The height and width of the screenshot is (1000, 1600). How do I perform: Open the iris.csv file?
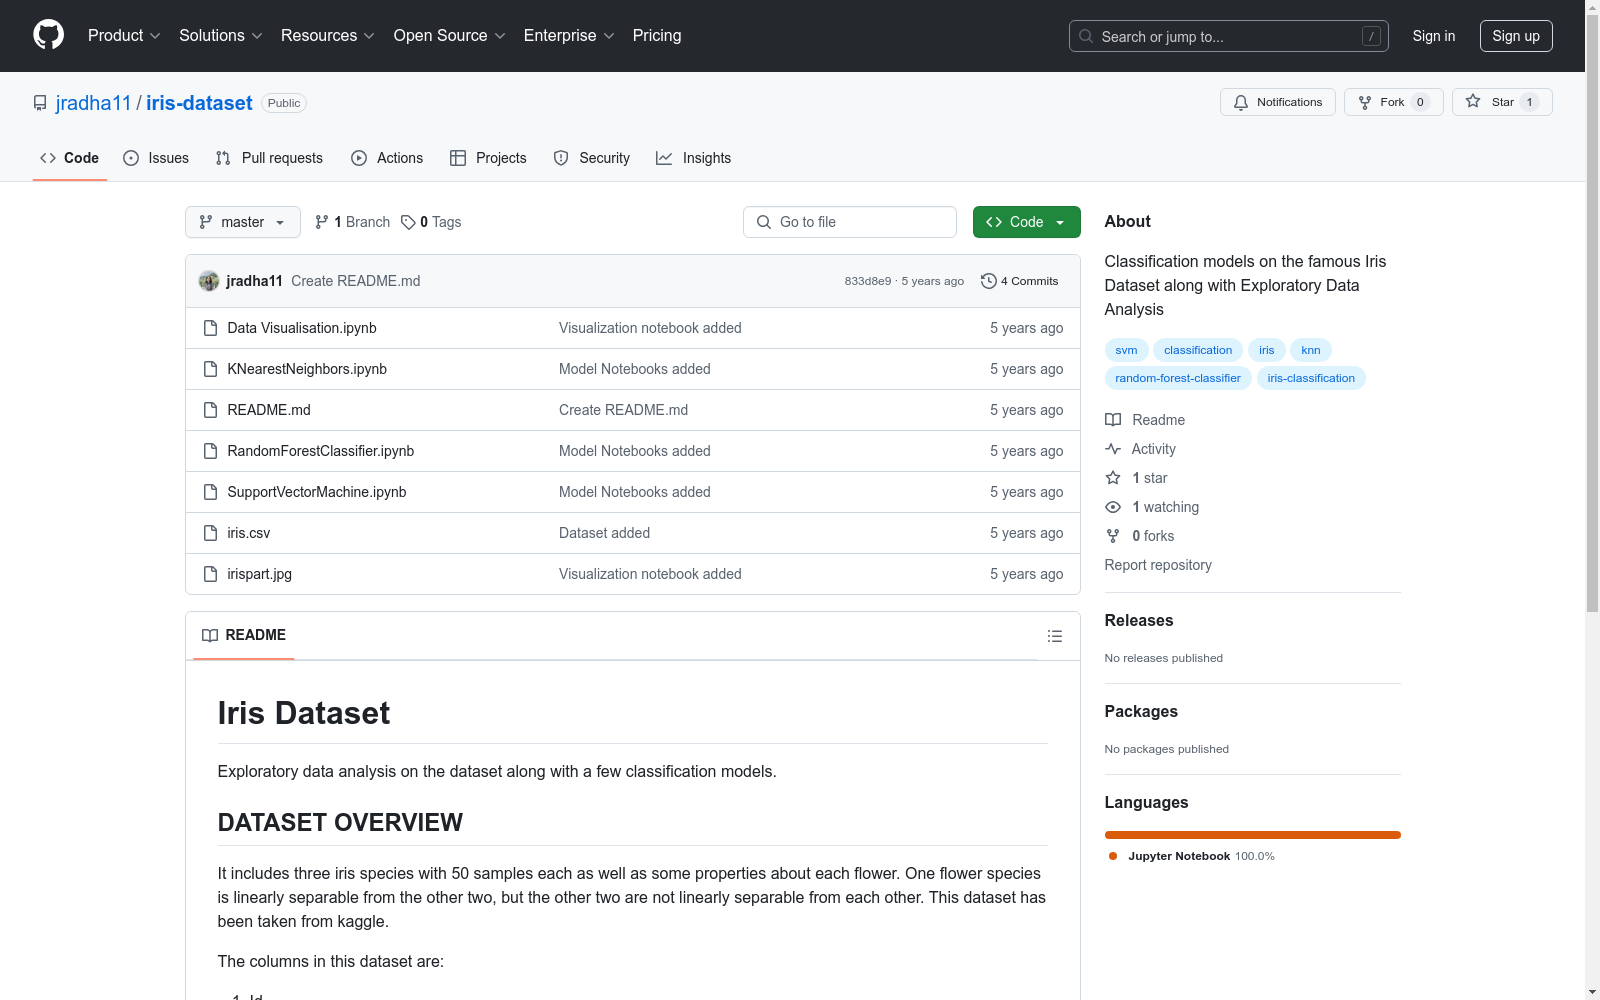tap(249, 533)
